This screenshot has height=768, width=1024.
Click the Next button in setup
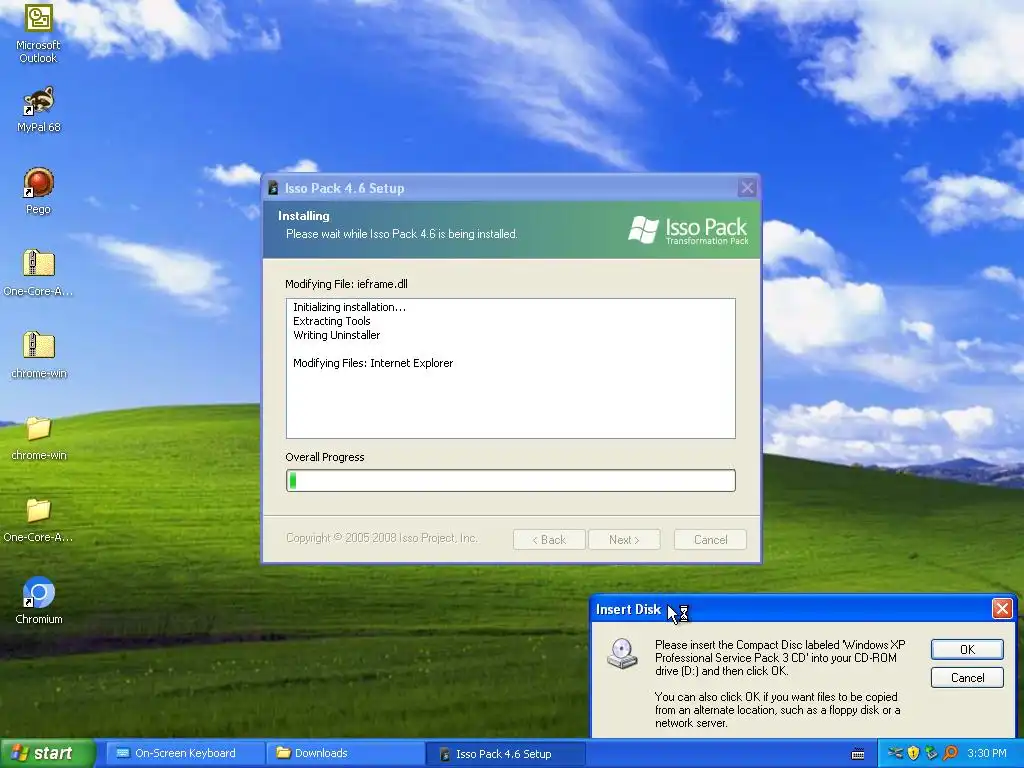point(624,539)
